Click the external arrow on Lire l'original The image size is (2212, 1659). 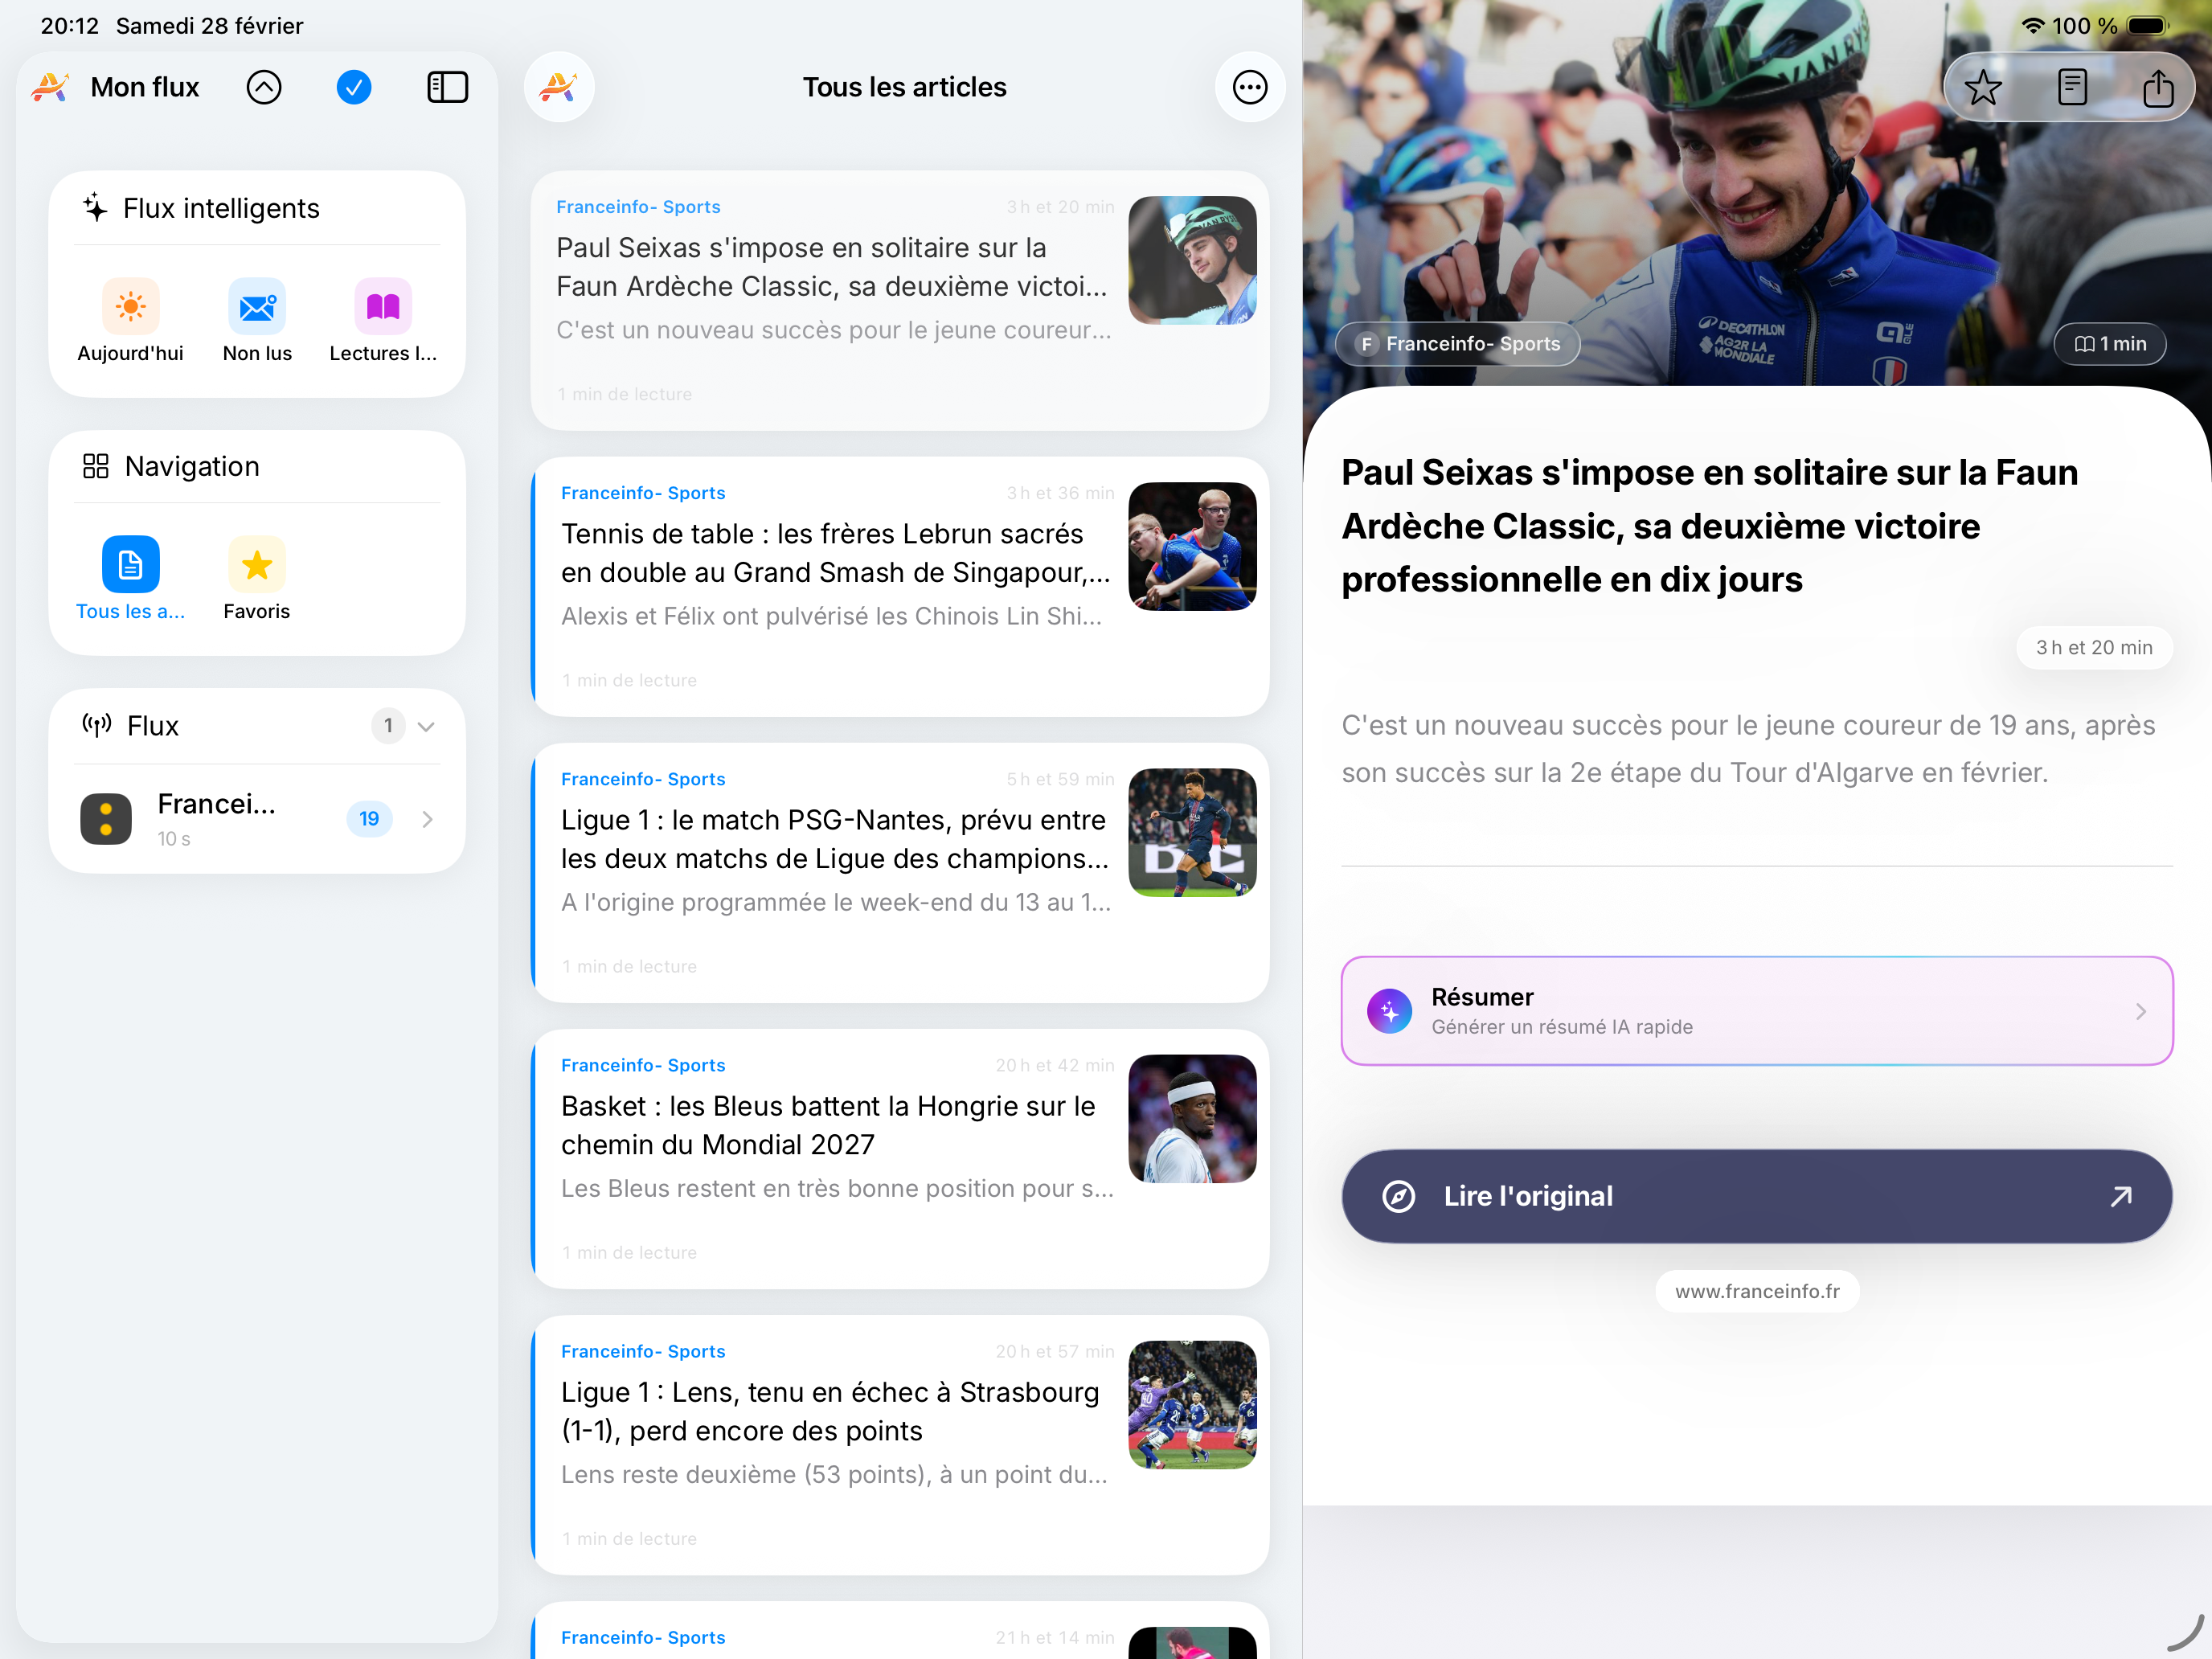(x=2121, y=1196)
